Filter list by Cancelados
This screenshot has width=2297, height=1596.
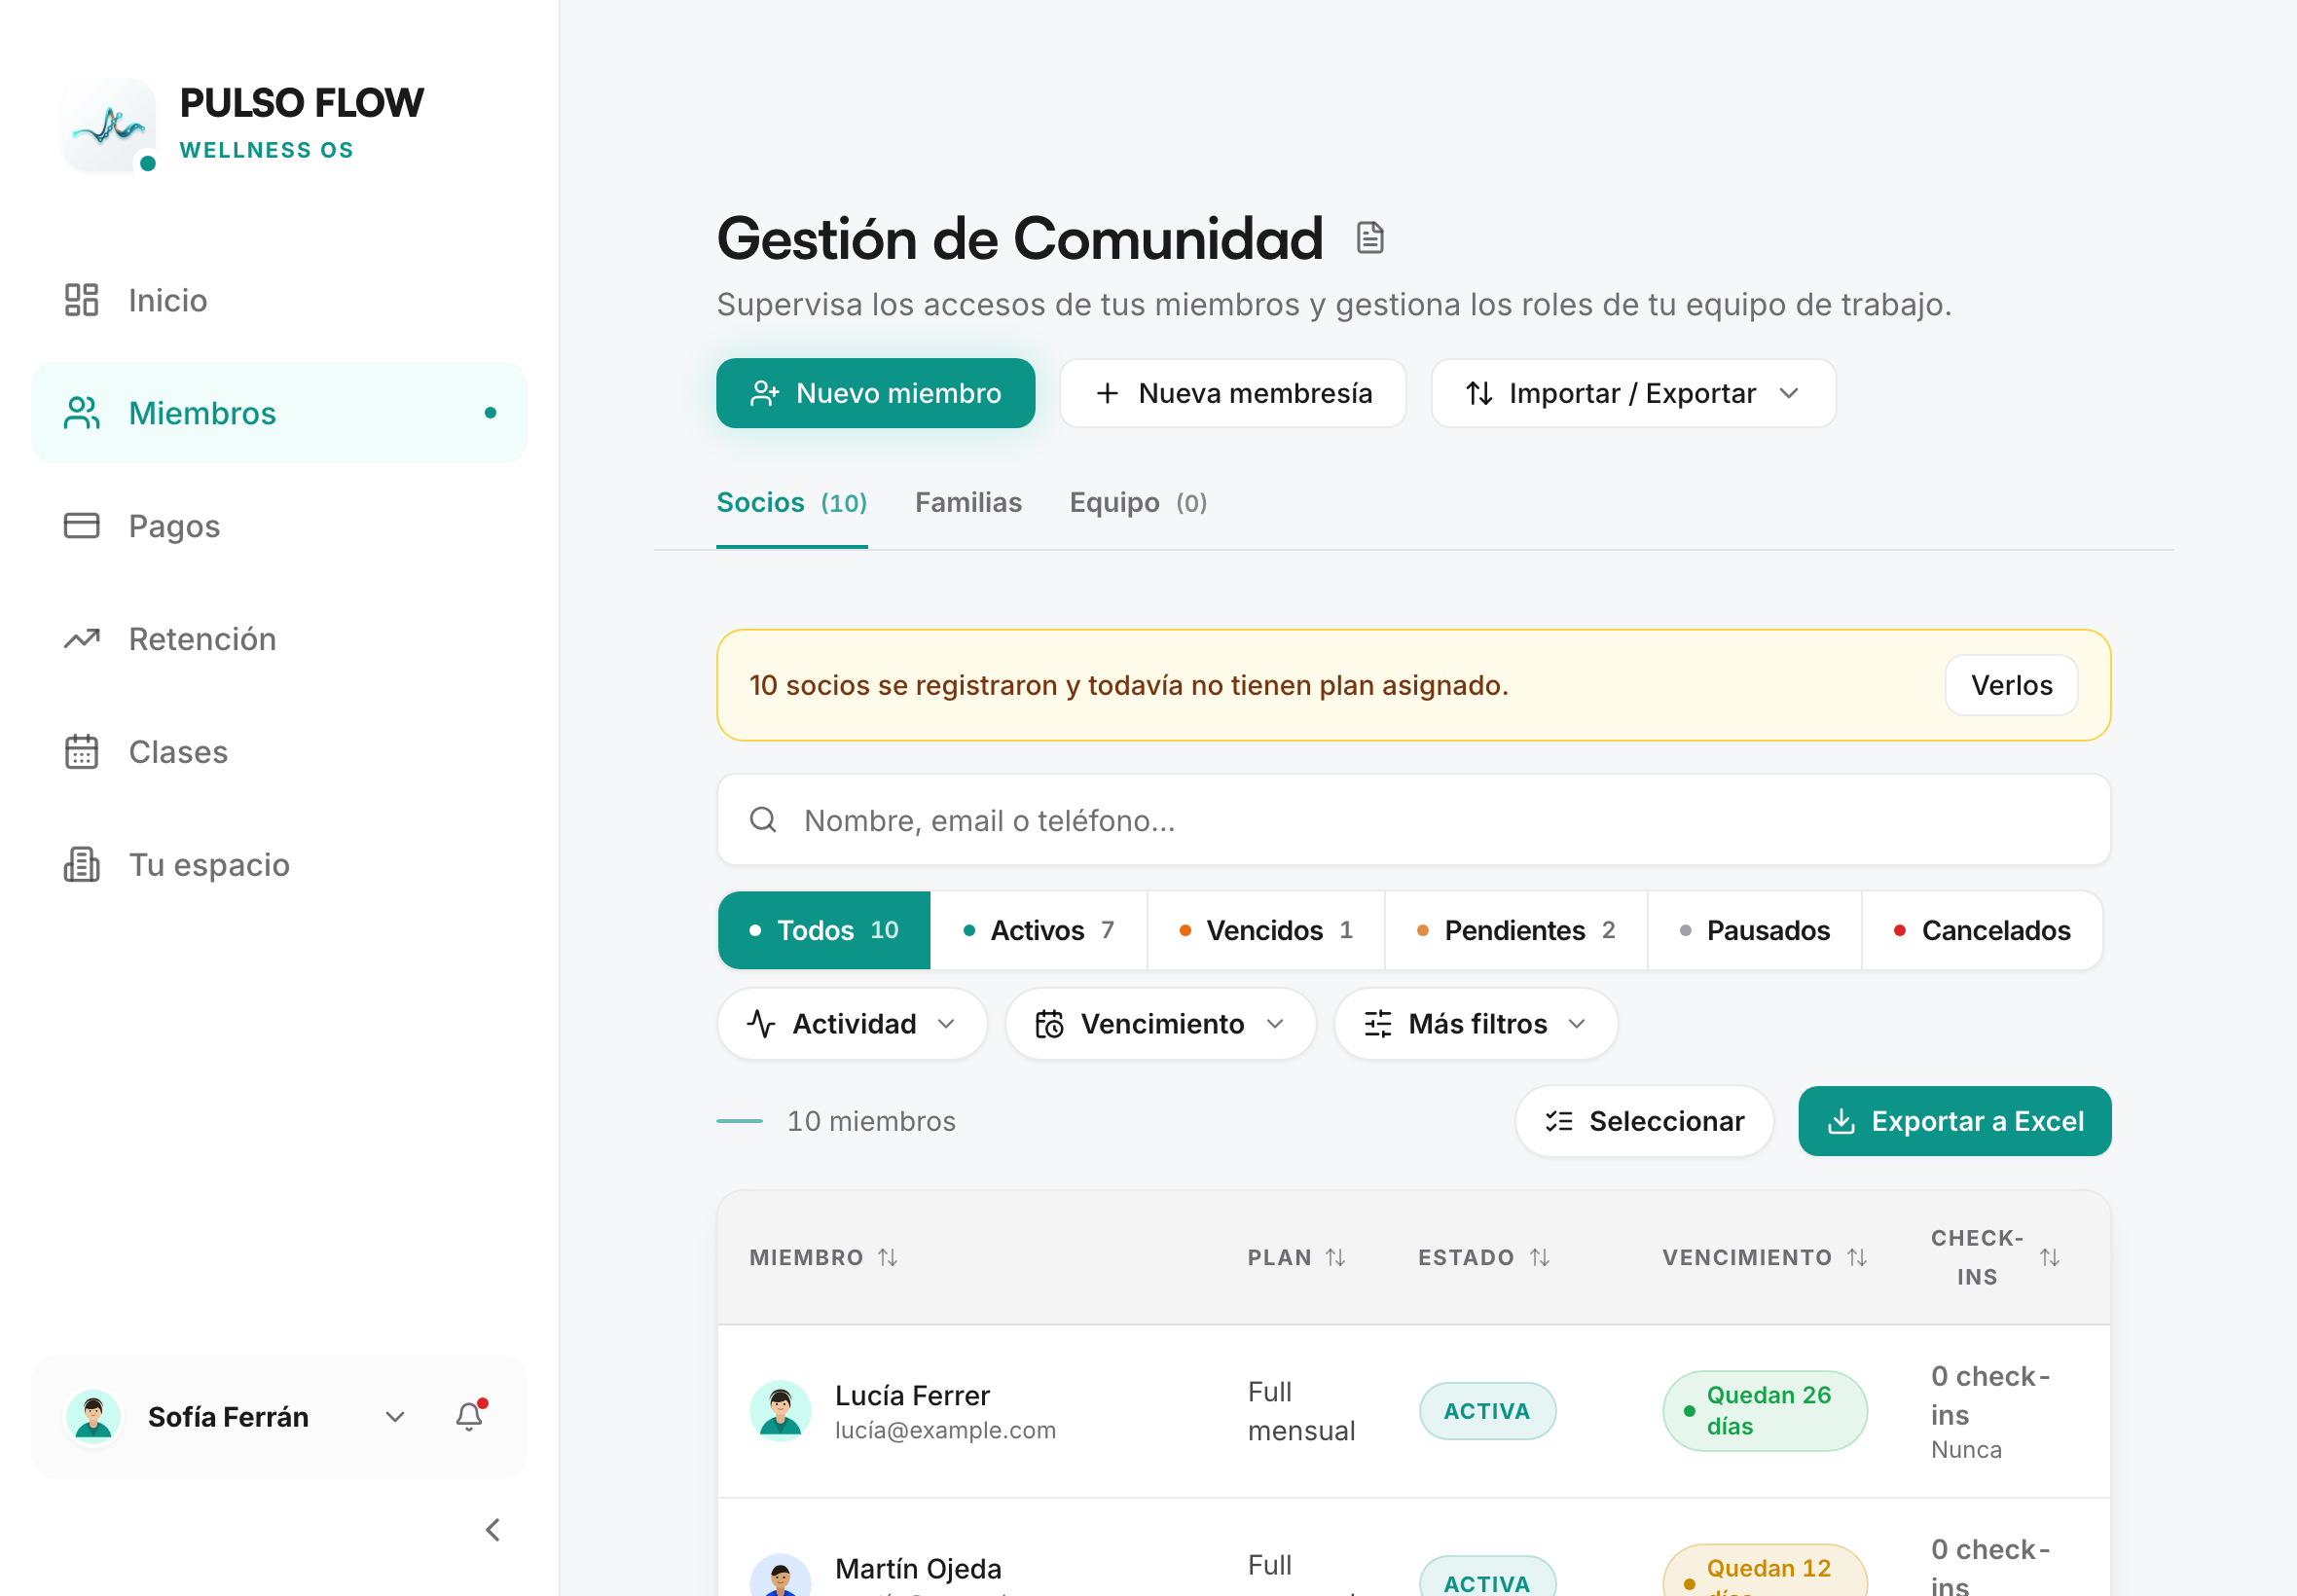1982,930
